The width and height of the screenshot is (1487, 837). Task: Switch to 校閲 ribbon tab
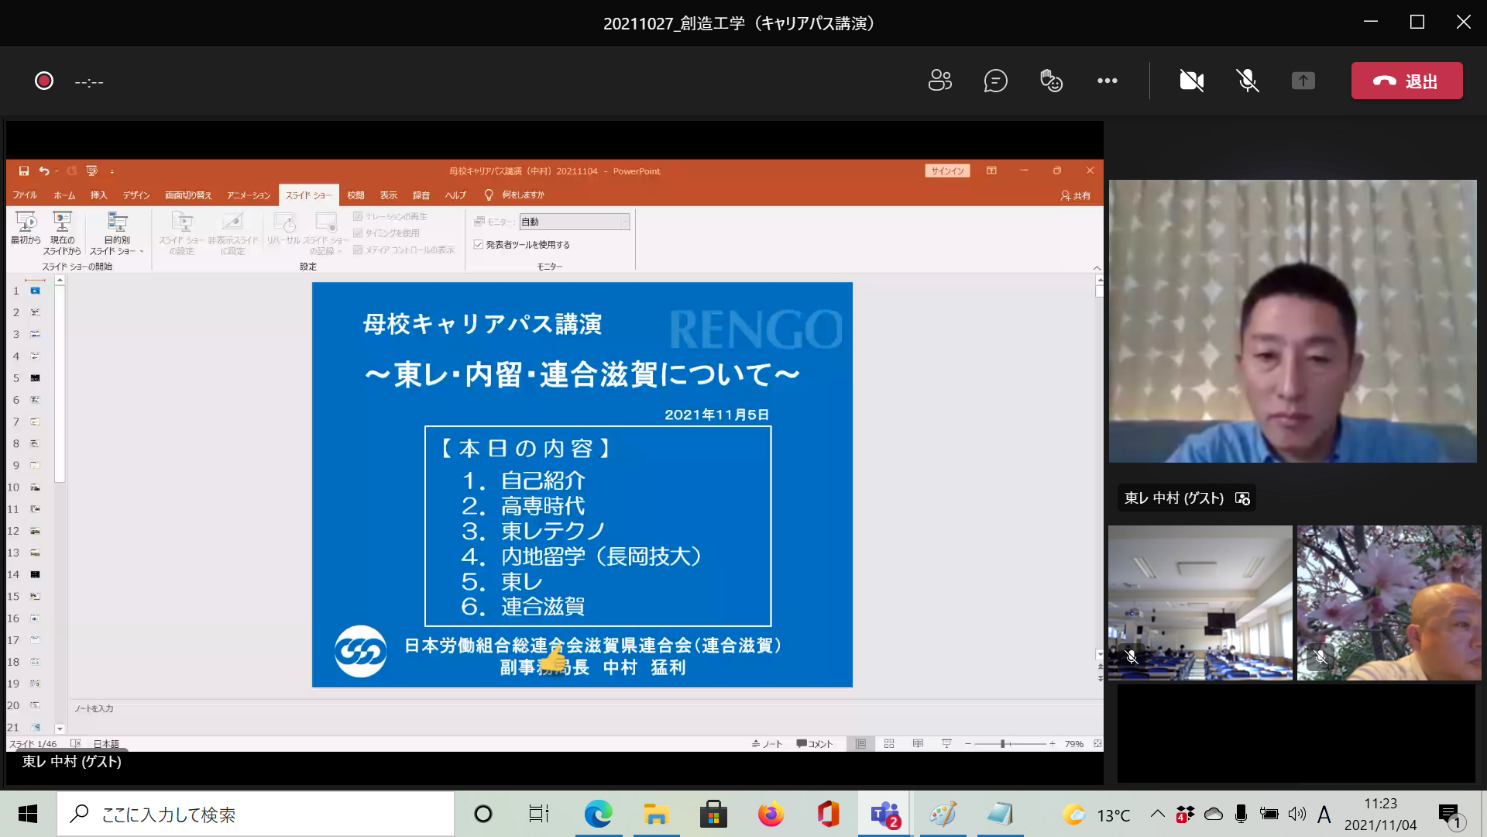click(x=356, y=195)
